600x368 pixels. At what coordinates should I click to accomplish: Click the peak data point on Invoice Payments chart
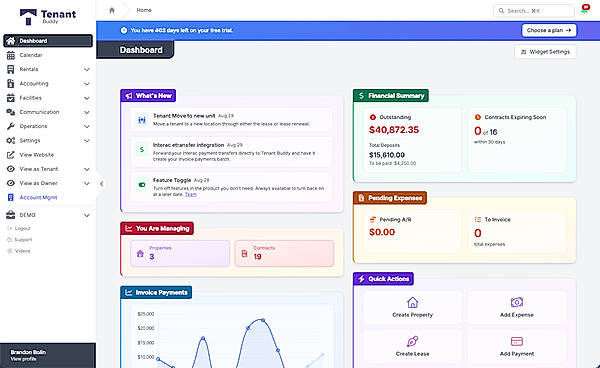tap(263, 320)
